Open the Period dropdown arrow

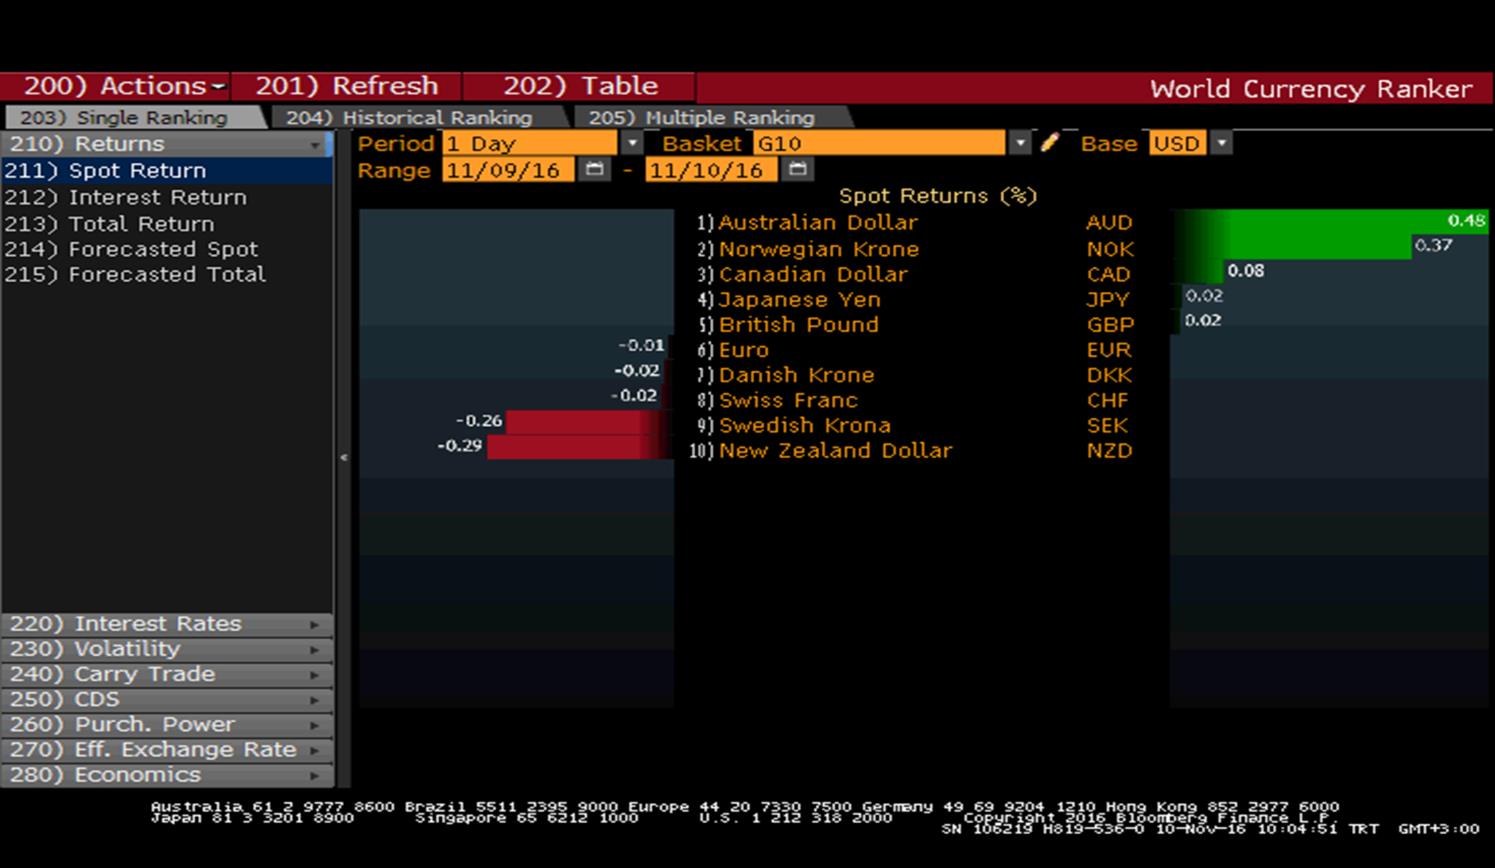631,143
